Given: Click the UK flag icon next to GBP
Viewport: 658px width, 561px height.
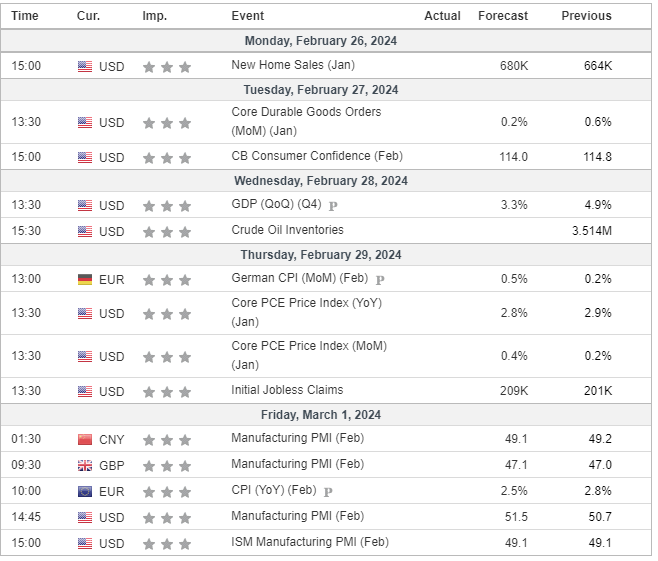Looking at the screenshot, I should [x=85, y=465].
